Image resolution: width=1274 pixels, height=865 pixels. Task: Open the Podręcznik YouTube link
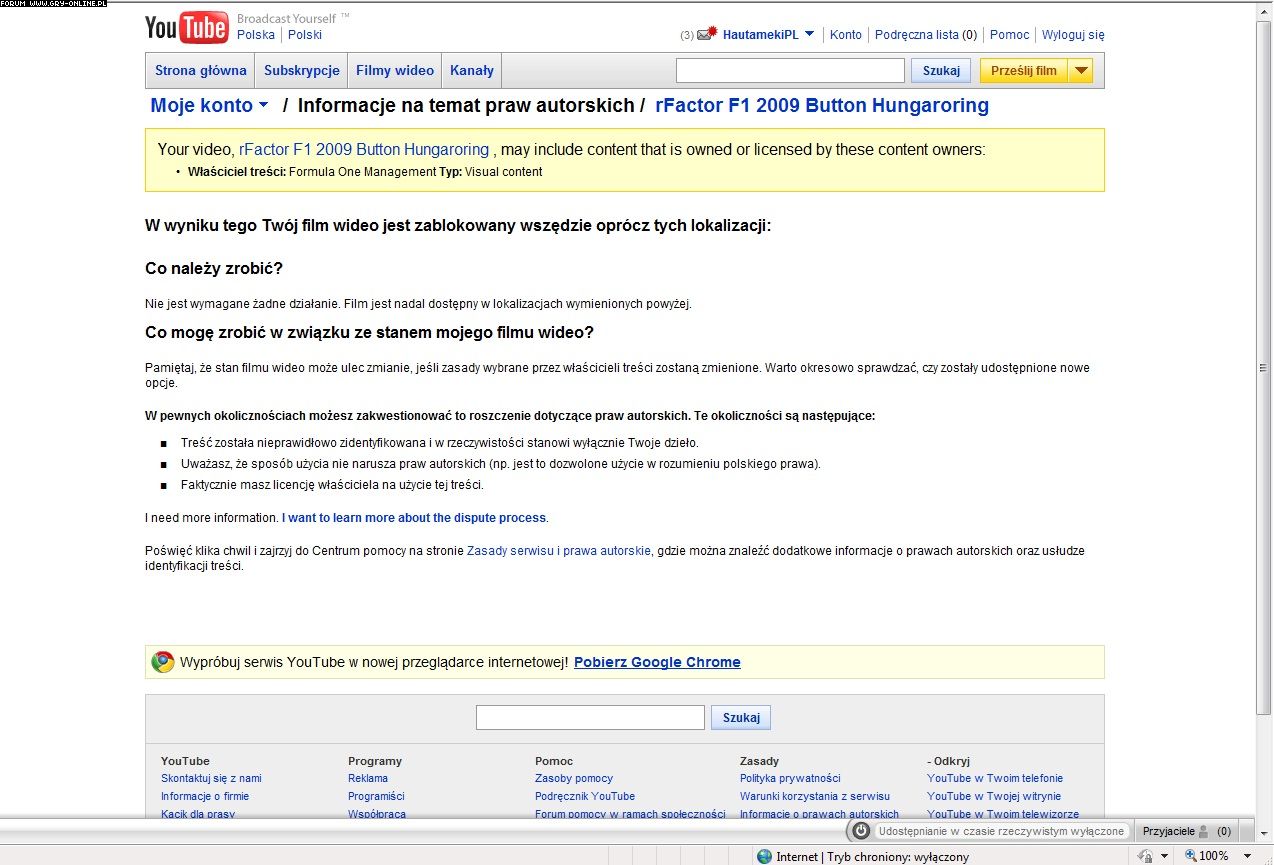(x=585, y=797)
